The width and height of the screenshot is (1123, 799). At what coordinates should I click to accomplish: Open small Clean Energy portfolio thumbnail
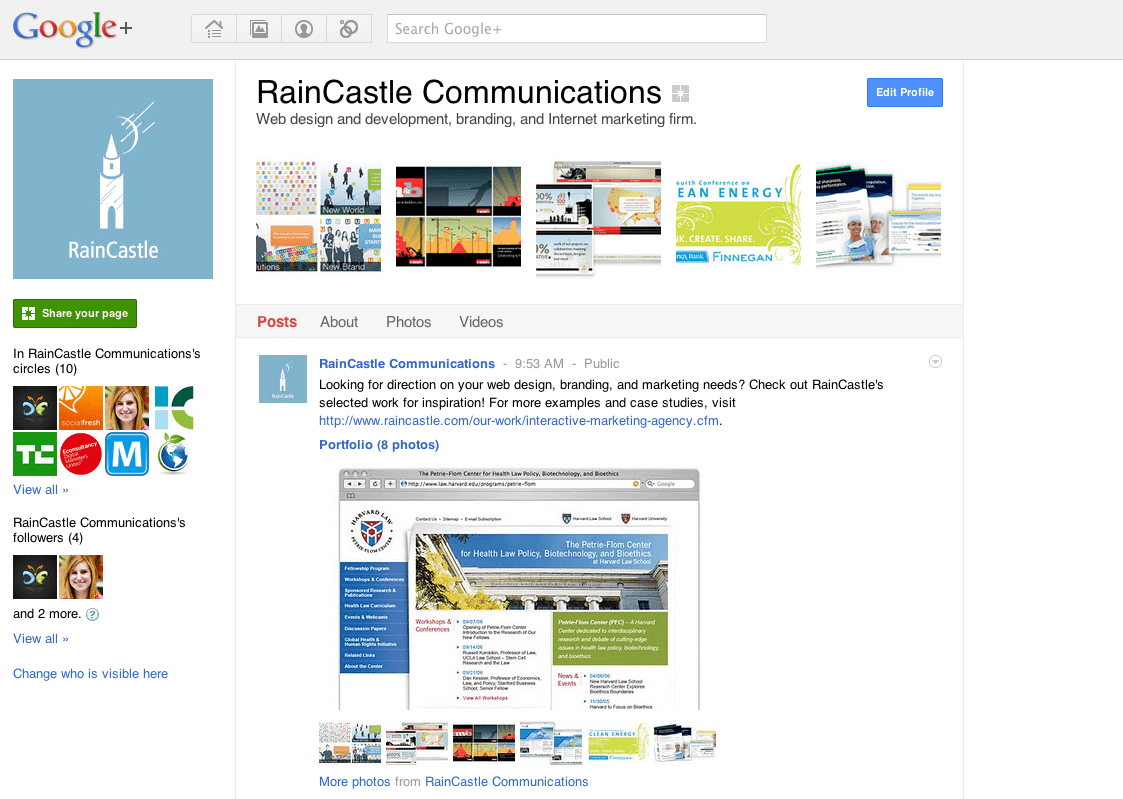(x=619, y=742)
